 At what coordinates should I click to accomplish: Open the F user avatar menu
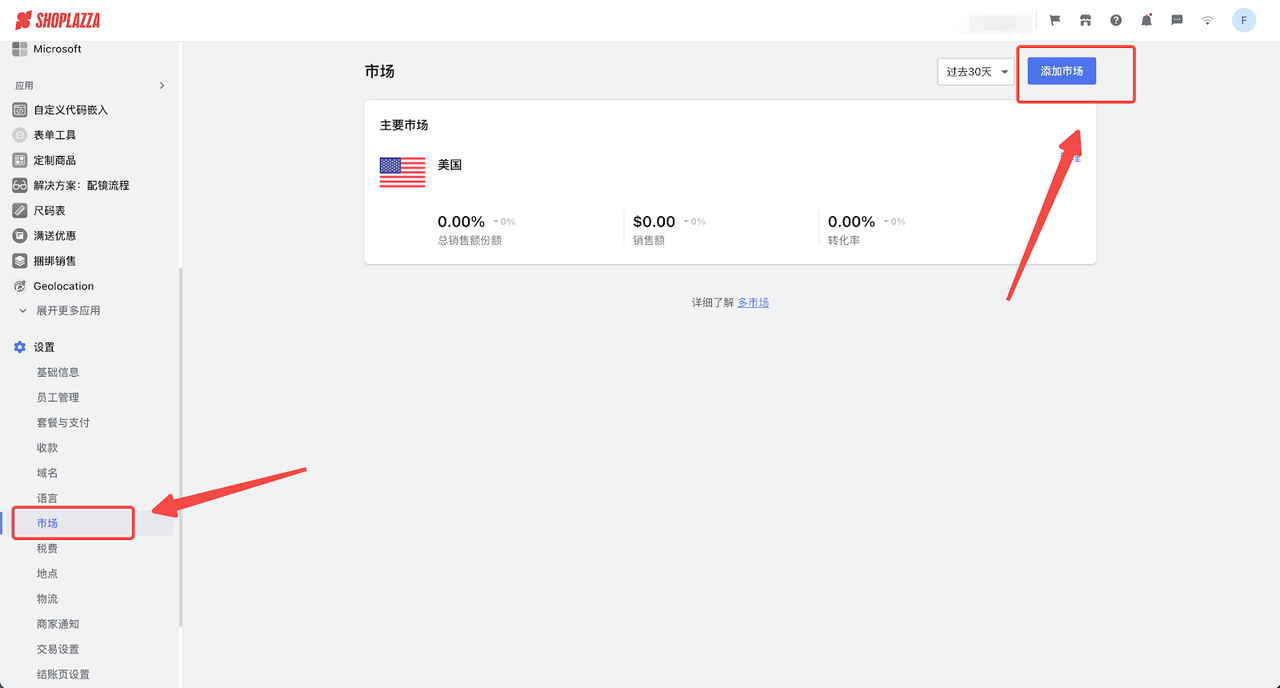point(1243,20)
